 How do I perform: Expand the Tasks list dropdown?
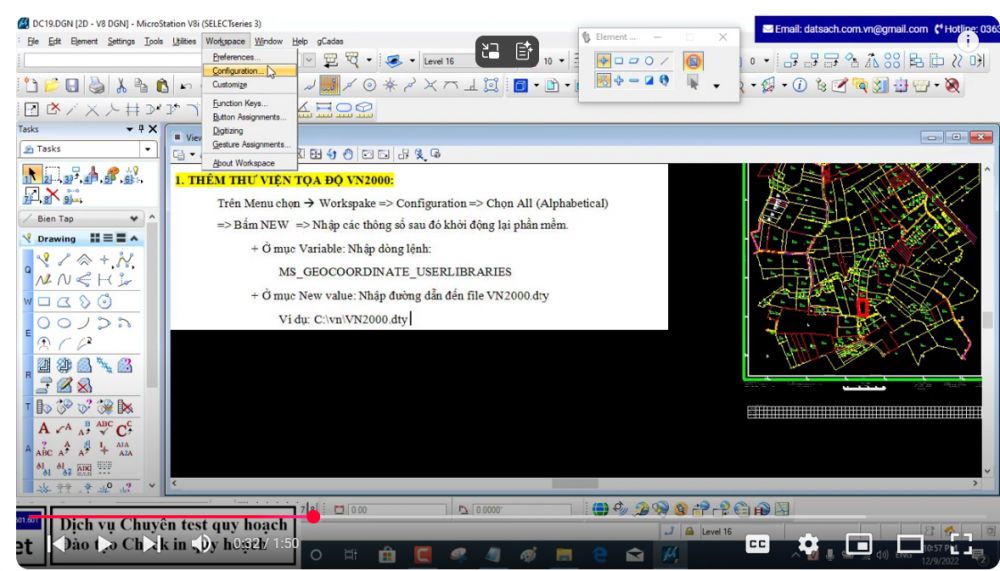coord(150,149)
